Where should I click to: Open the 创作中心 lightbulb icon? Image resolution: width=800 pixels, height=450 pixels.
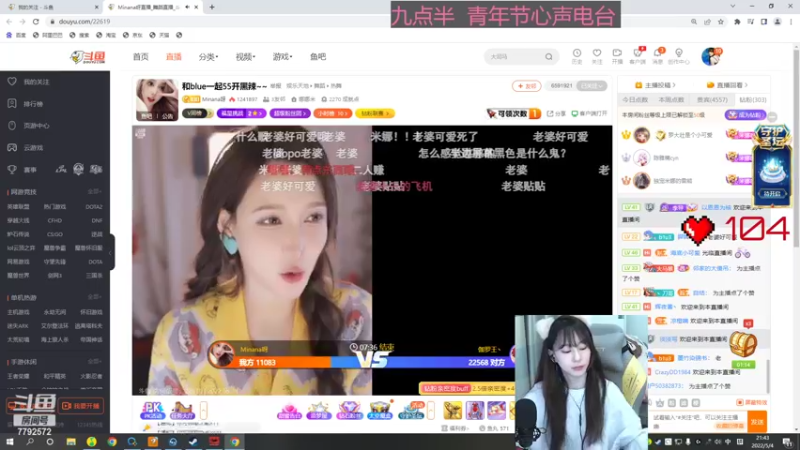tap(679, 56)
